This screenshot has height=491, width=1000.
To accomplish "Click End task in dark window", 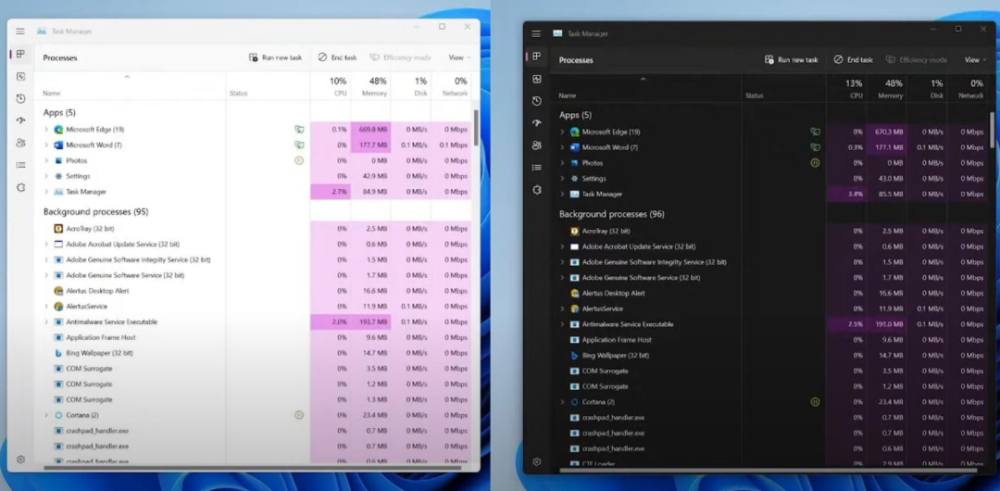I will (x=853, y=60).
